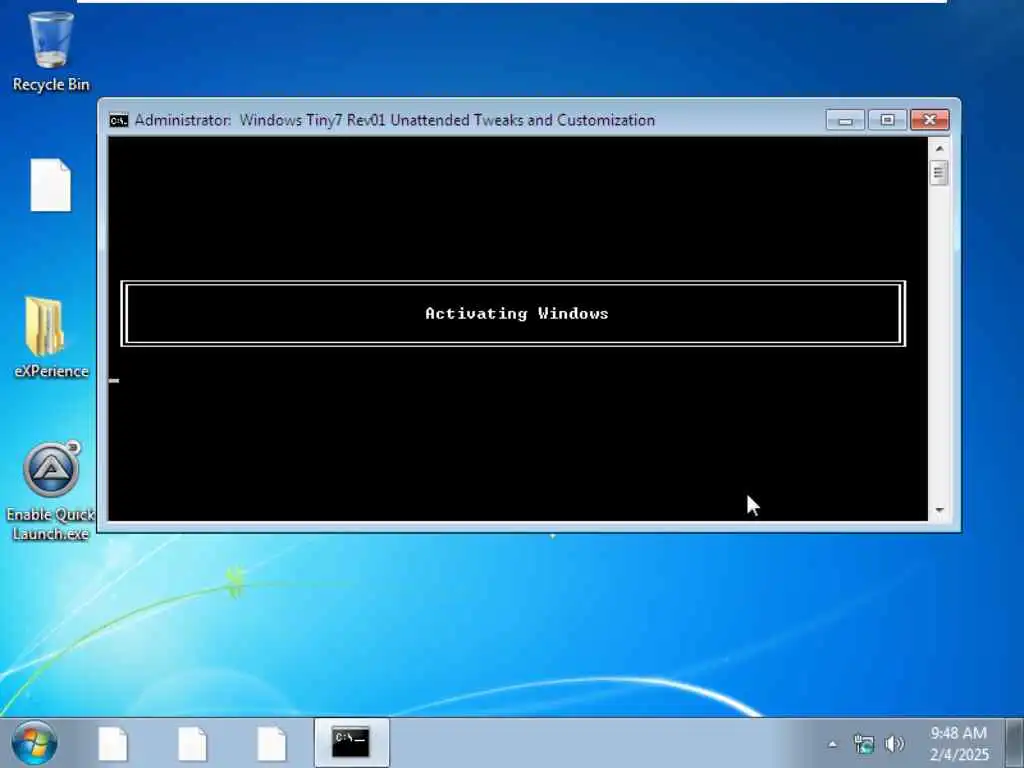Select the command prompt taskbar button
The height and width of the screenshot is (768, 1024).
(351, 743)
